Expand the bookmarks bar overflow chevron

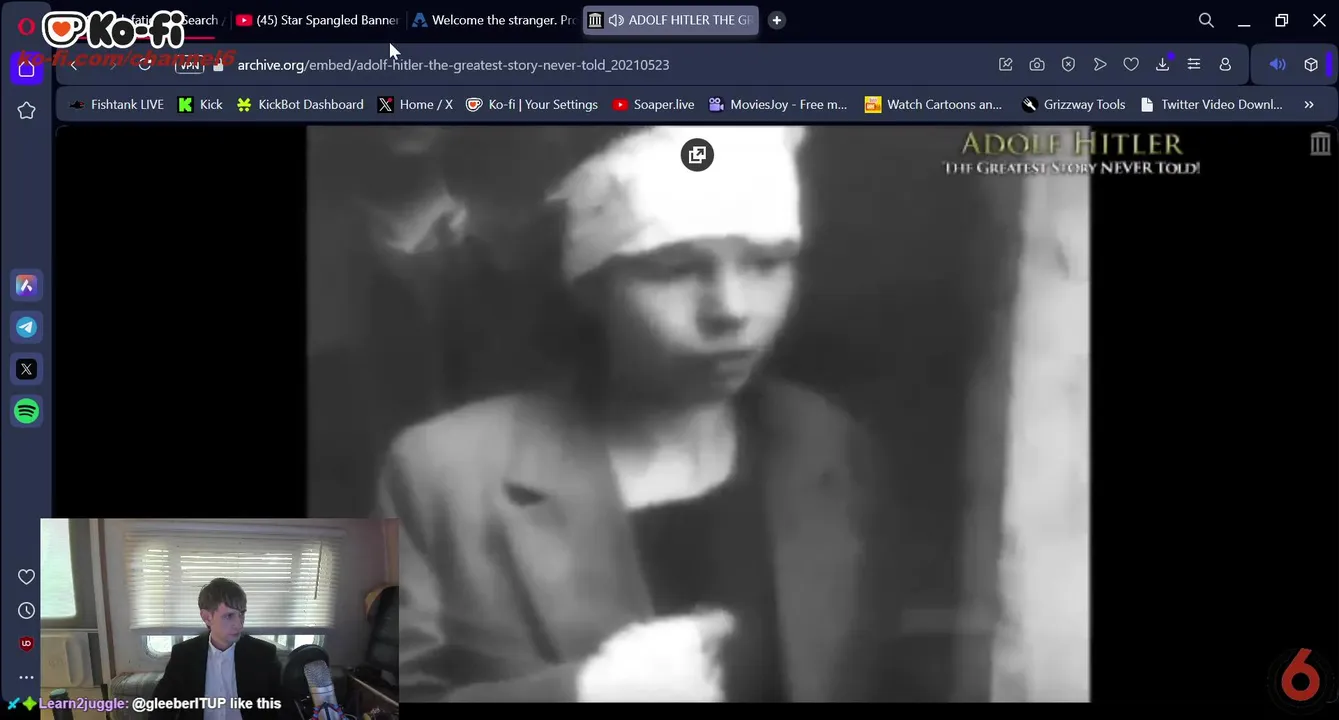[1309, 104]
